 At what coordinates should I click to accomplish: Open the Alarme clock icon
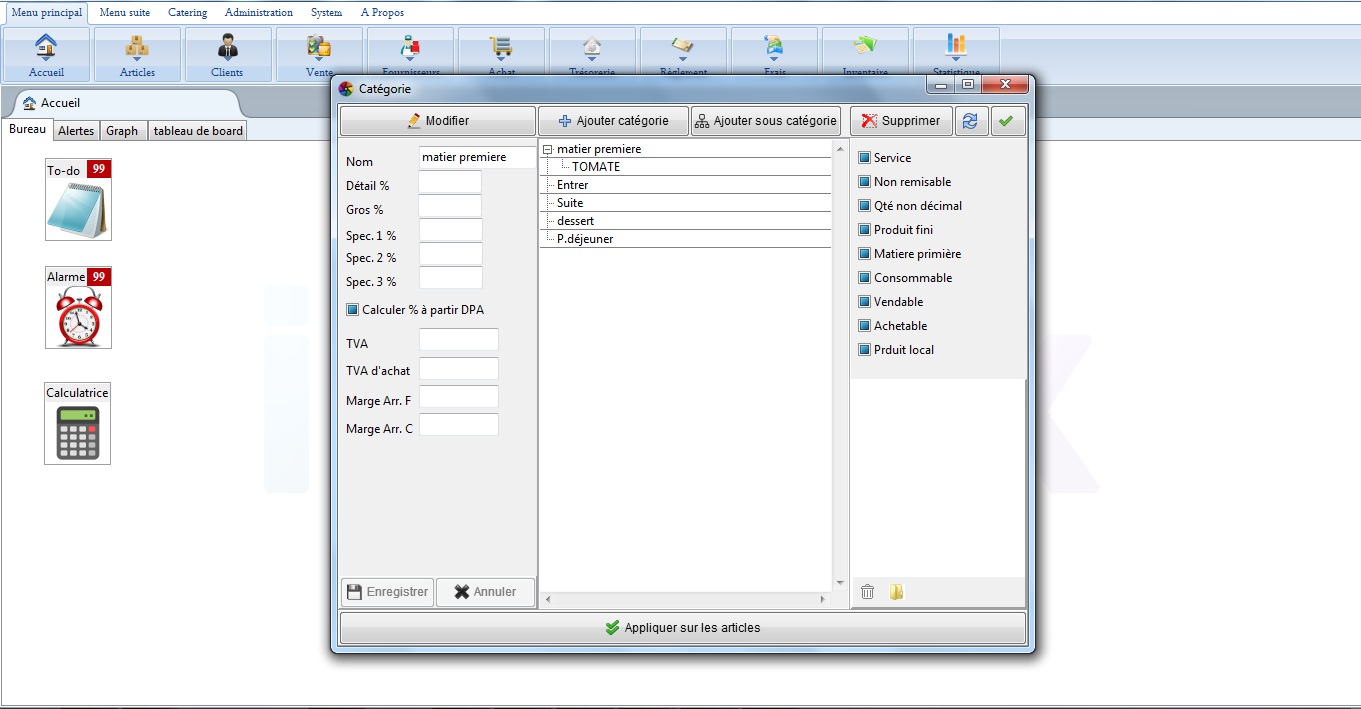coord(78,316)
